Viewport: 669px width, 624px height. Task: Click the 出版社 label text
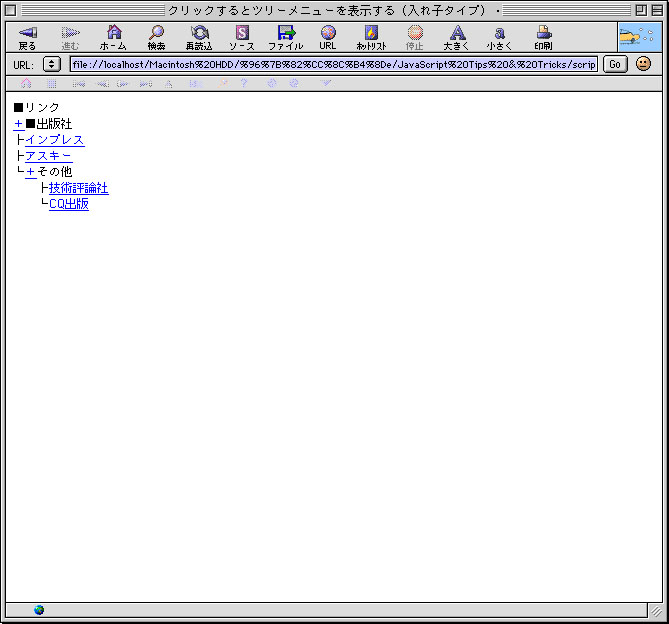[54, 124]
